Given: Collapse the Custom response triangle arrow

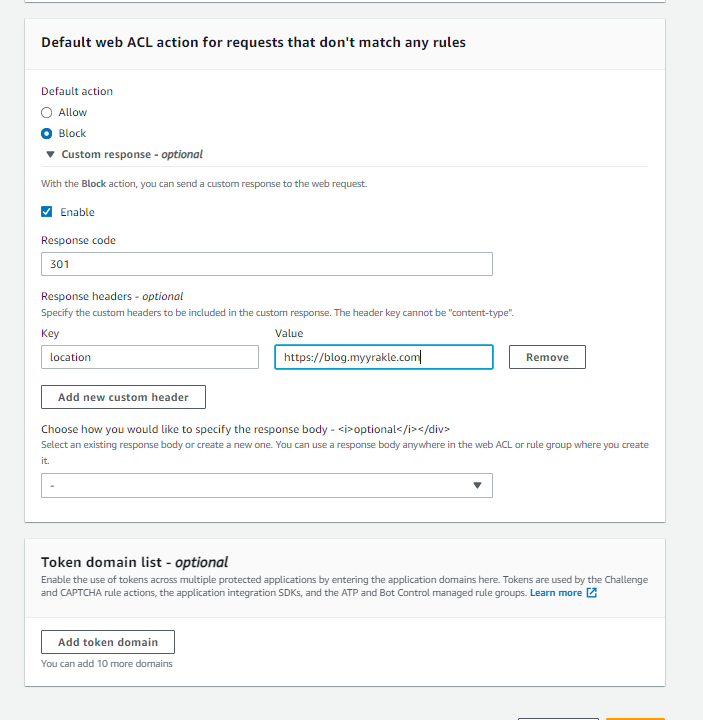Looking at the screenshot, I should [50, 155].
